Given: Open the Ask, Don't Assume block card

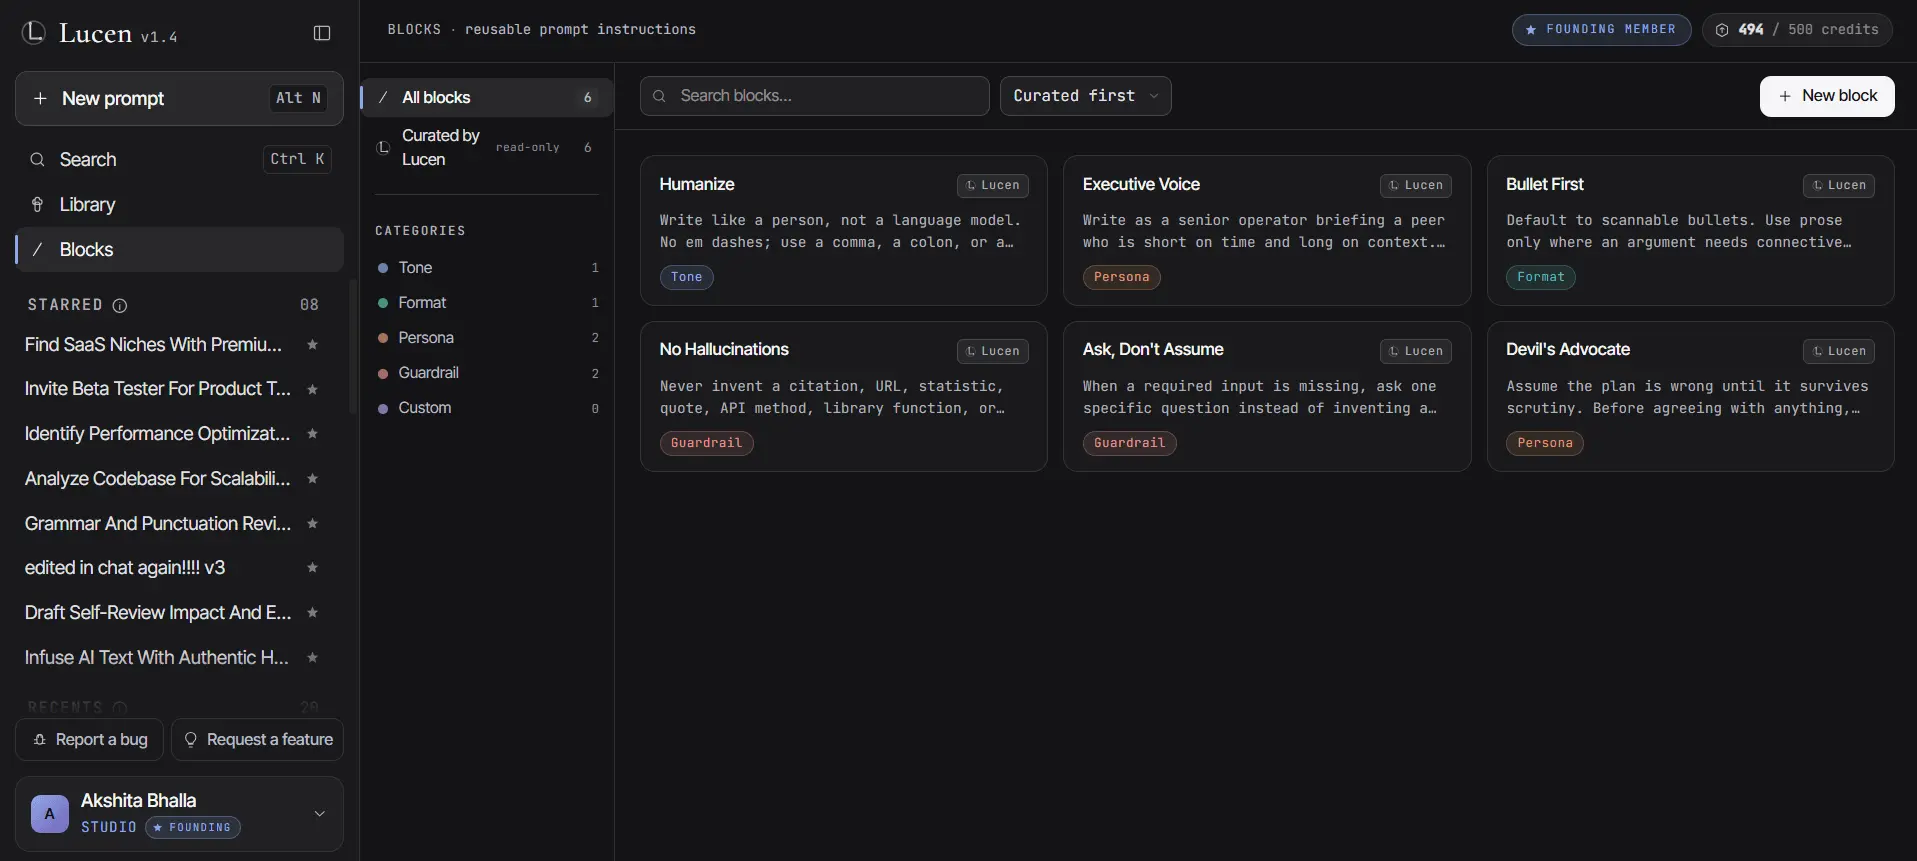Looking at the screenshot, I should pyautogui.click(x=1267, y=396).
